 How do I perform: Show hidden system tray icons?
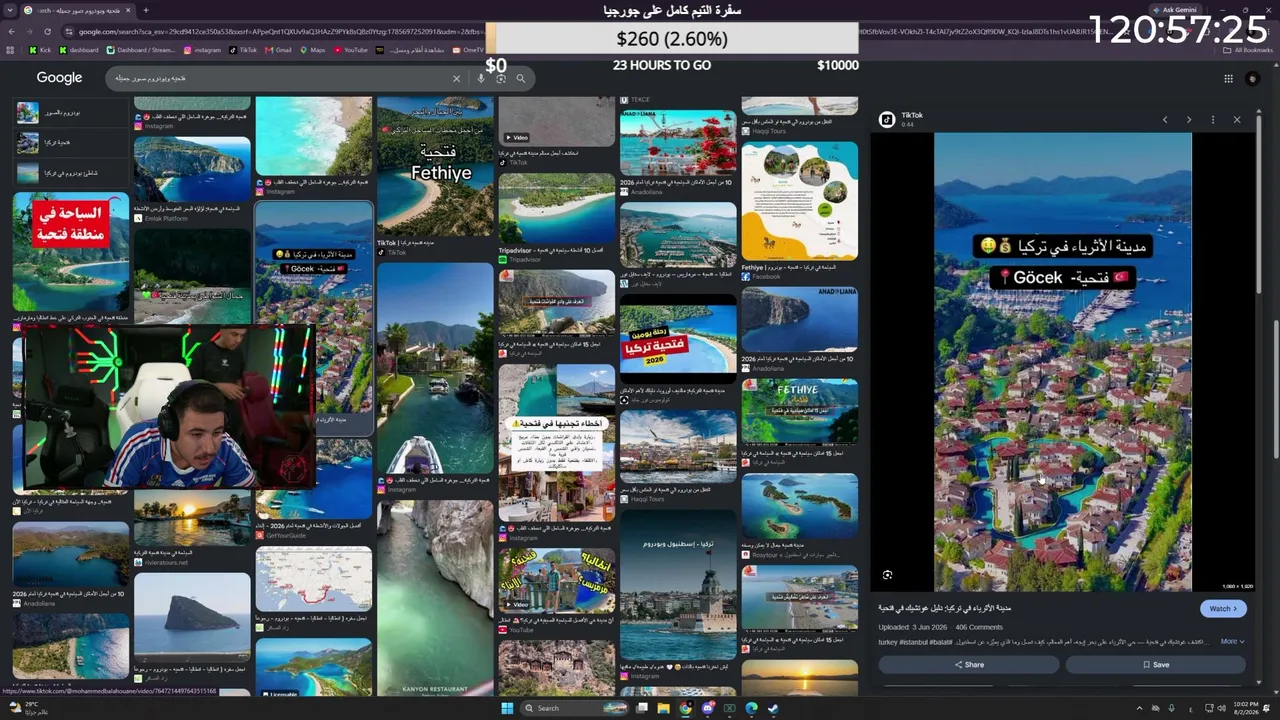point(1140,708)
